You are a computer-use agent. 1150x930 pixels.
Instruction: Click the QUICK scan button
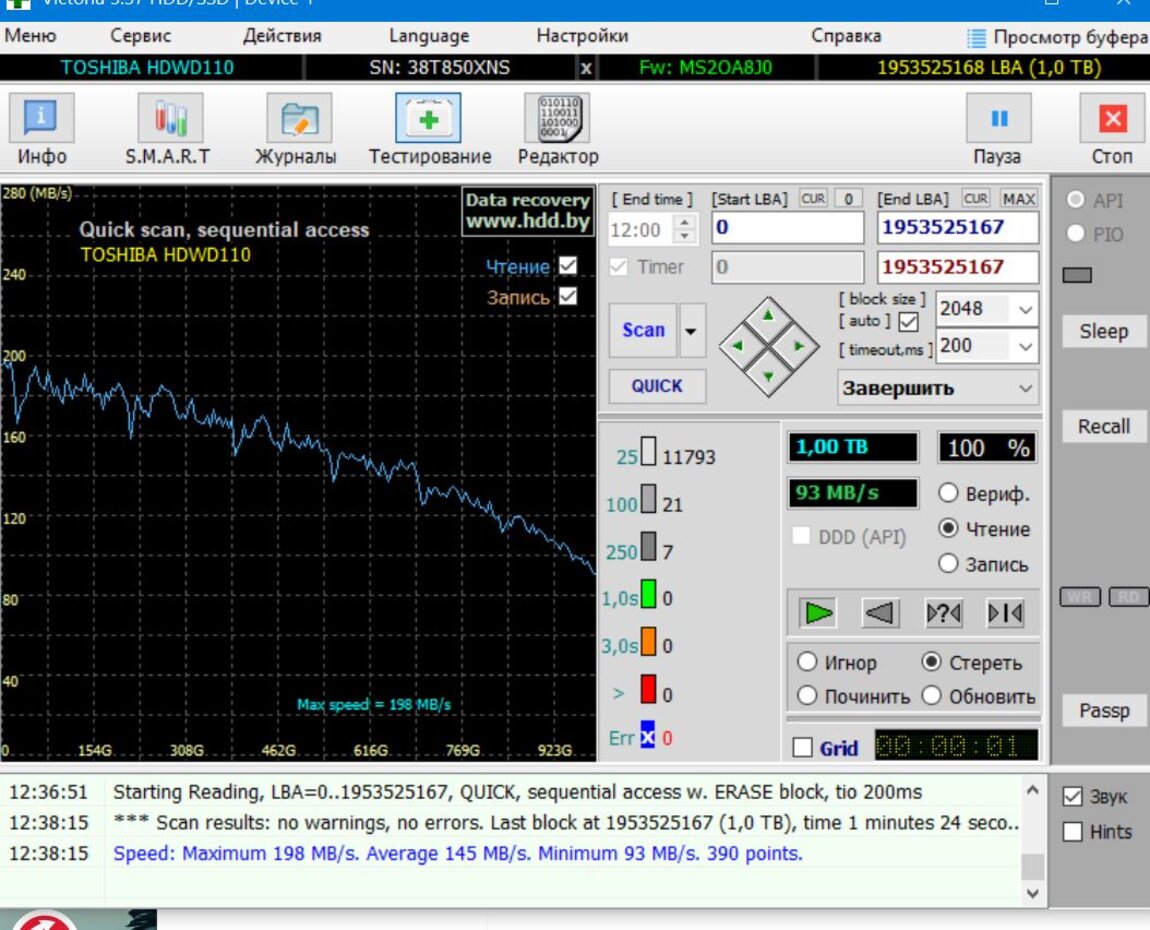tap(657, 386)
